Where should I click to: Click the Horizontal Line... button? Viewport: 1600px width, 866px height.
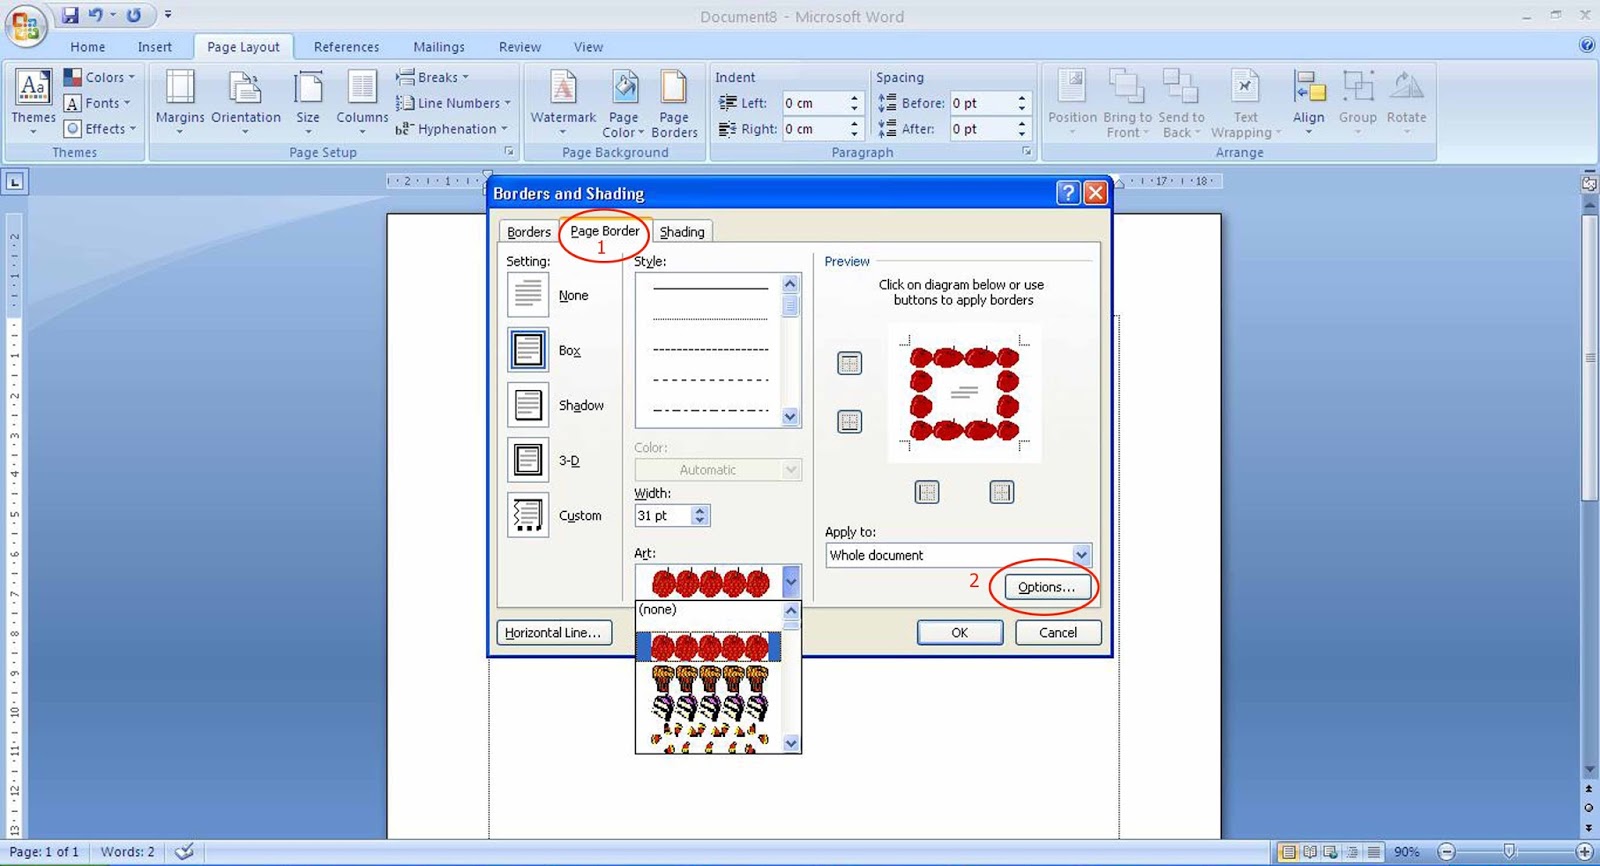(x=553, y=633)
